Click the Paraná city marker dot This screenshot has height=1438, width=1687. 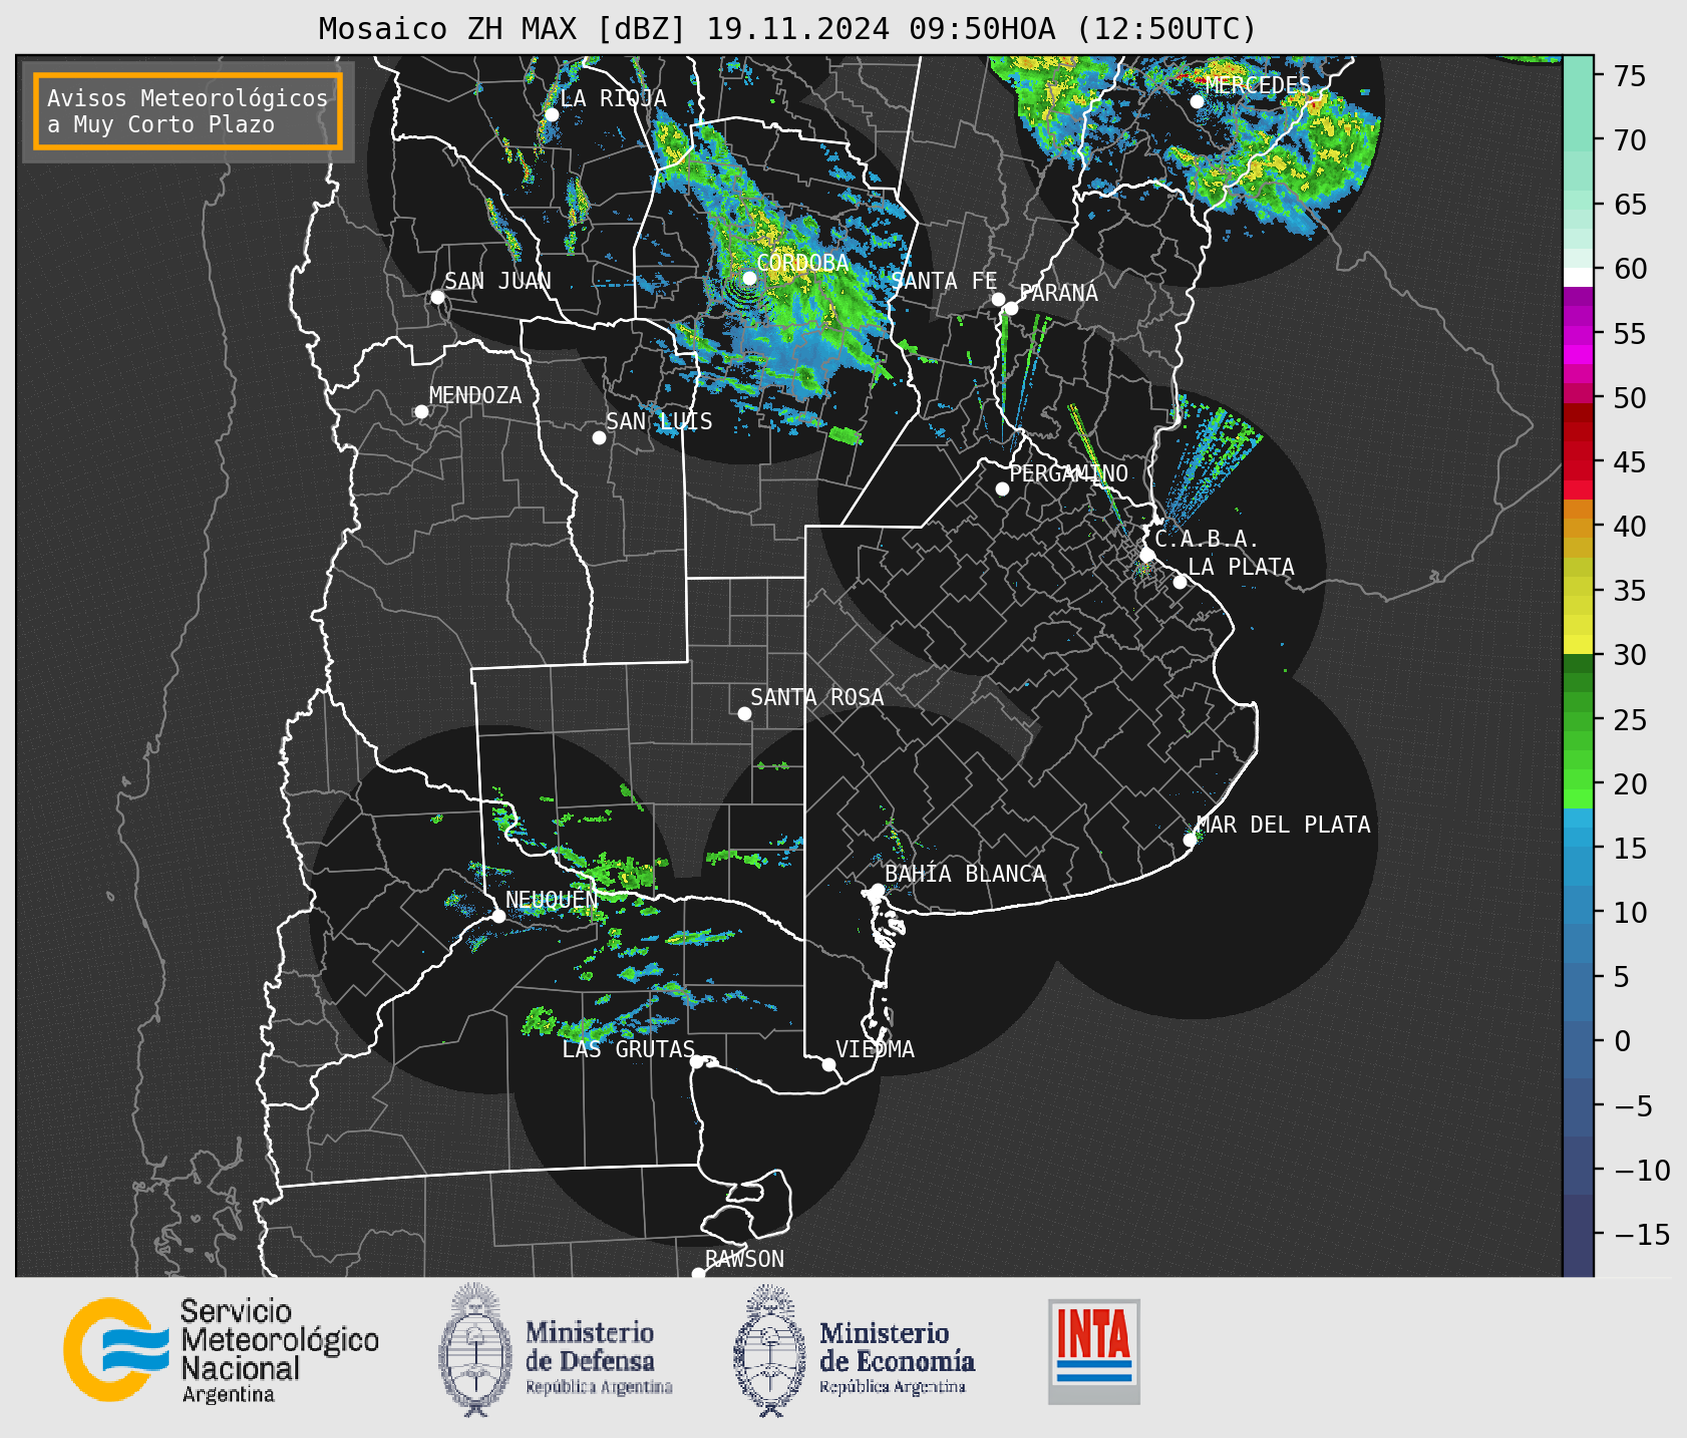[x=1011, y=308]
